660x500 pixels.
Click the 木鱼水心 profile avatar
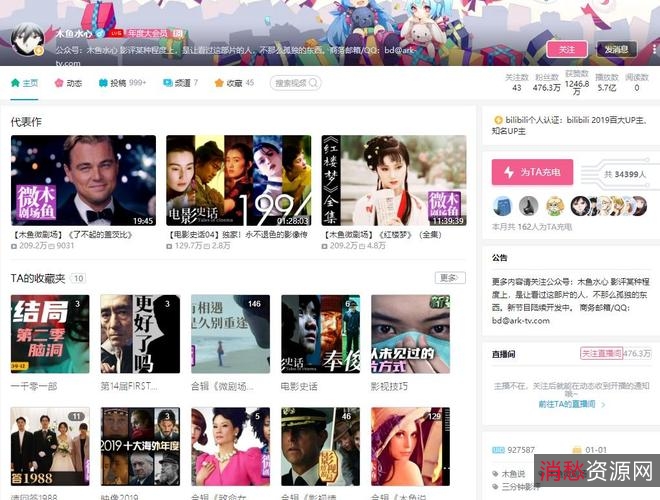click(x=29, y=41)
